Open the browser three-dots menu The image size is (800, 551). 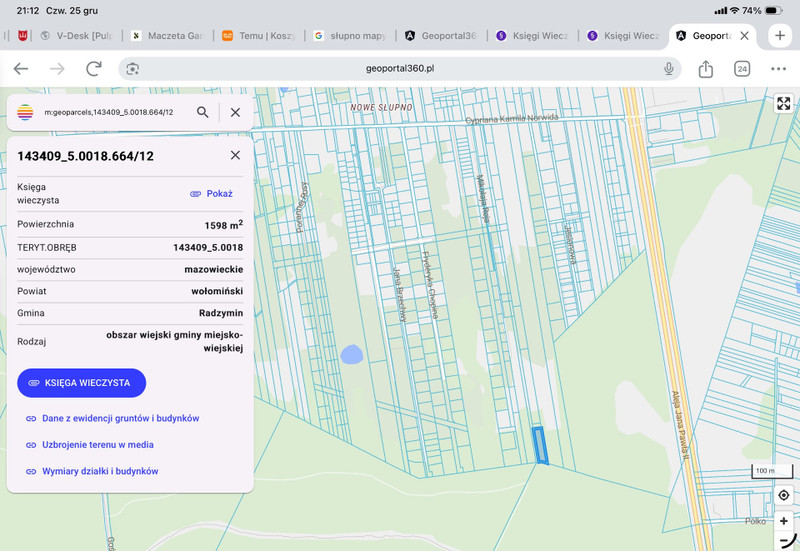tap(778, 68)
